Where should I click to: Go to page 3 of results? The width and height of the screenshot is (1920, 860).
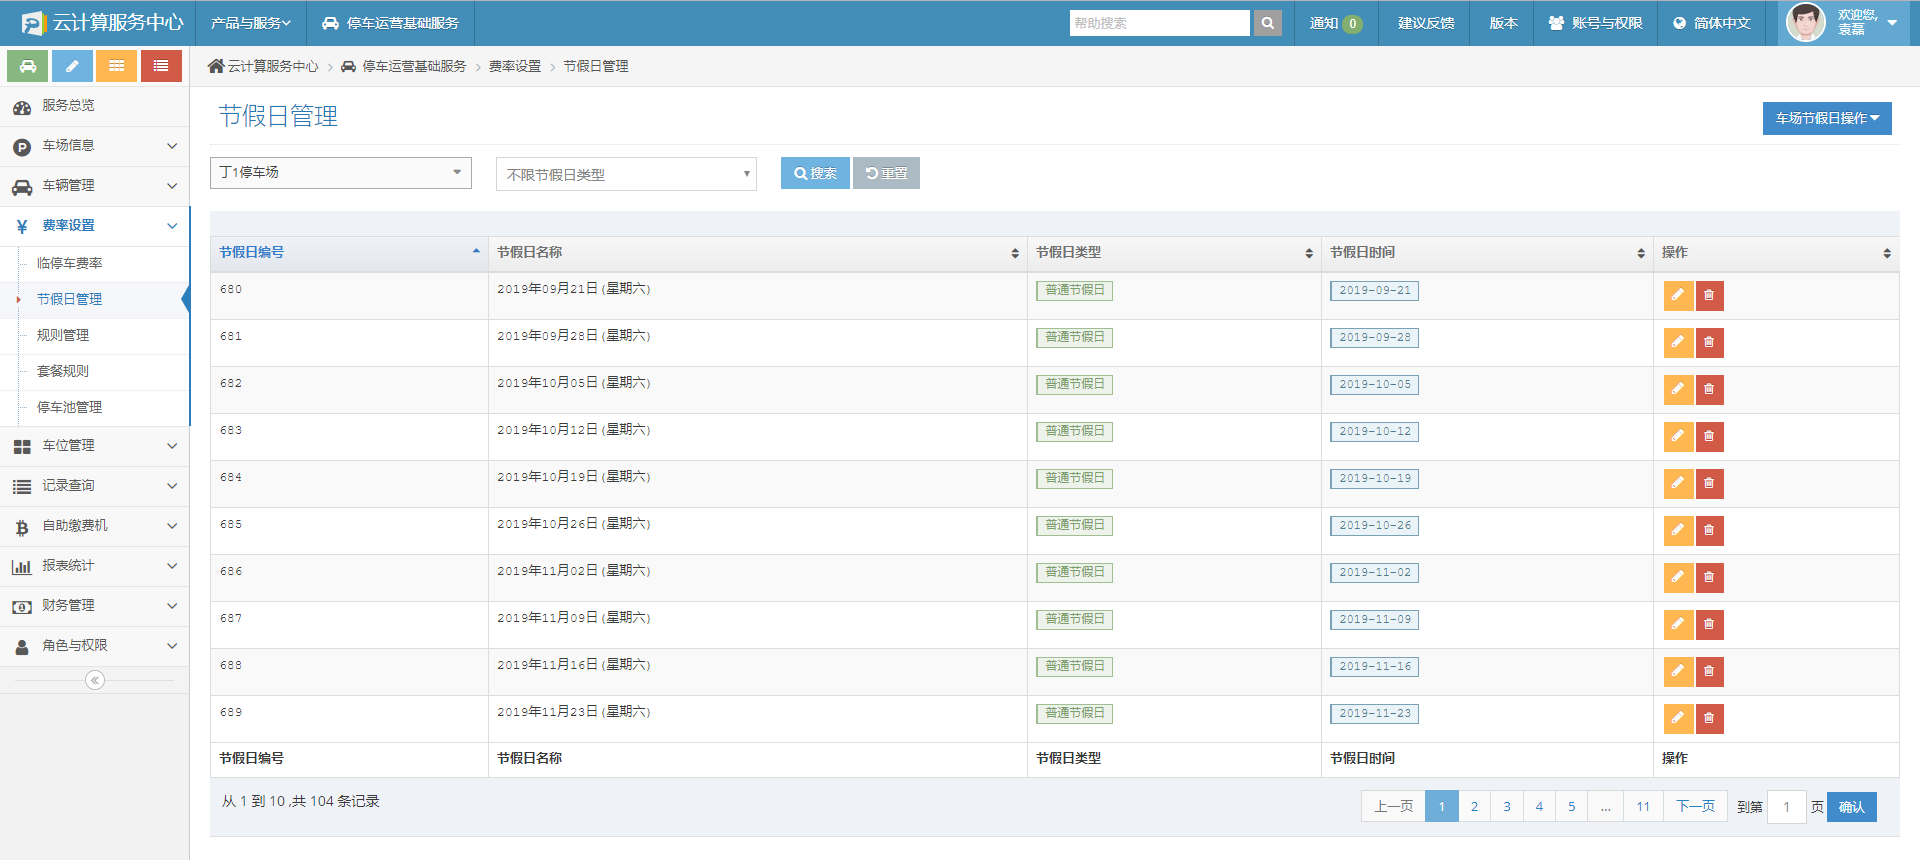pos(1506,806)
